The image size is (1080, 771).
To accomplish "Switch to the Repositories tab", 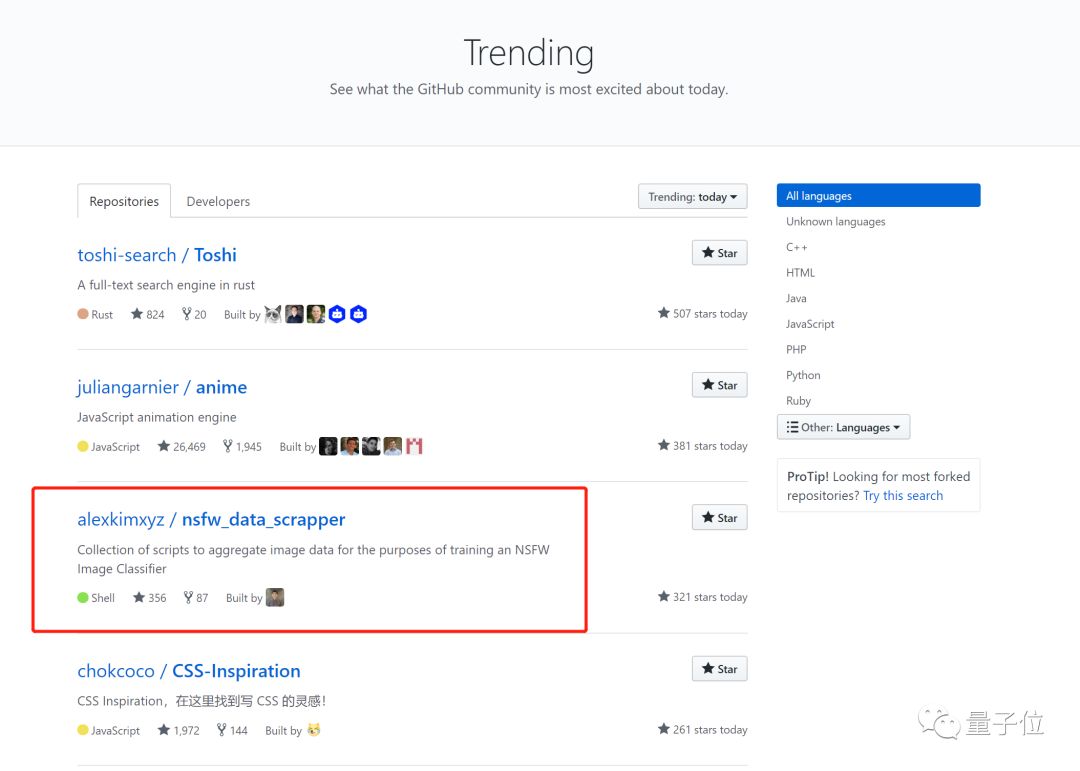I will 124,201.
